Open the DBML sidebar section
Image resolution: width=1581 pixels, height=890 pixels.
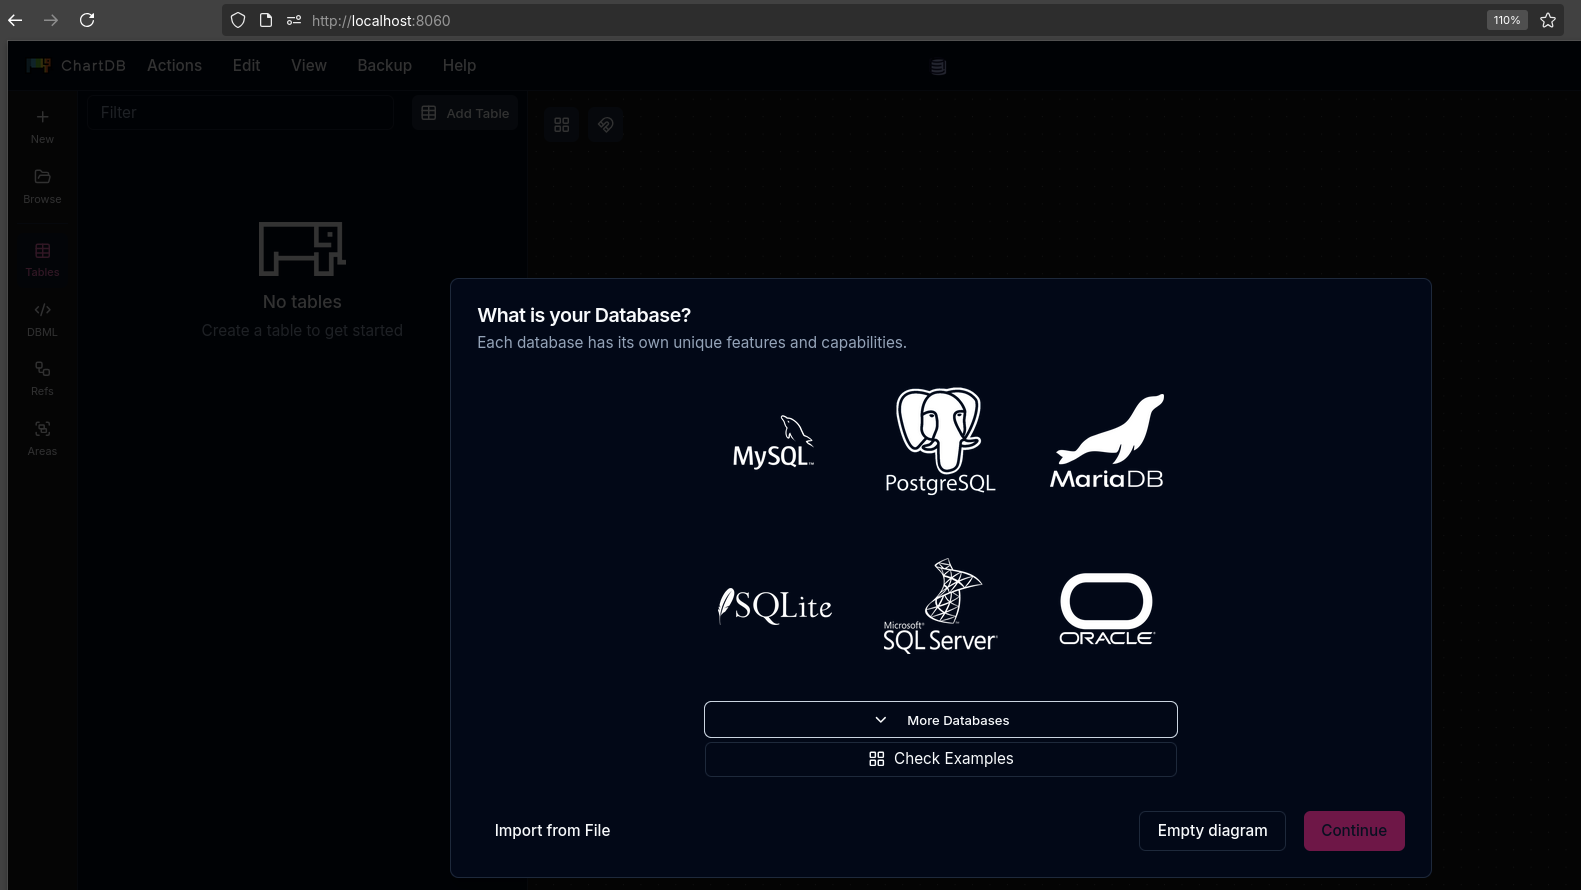click(42, 319)
